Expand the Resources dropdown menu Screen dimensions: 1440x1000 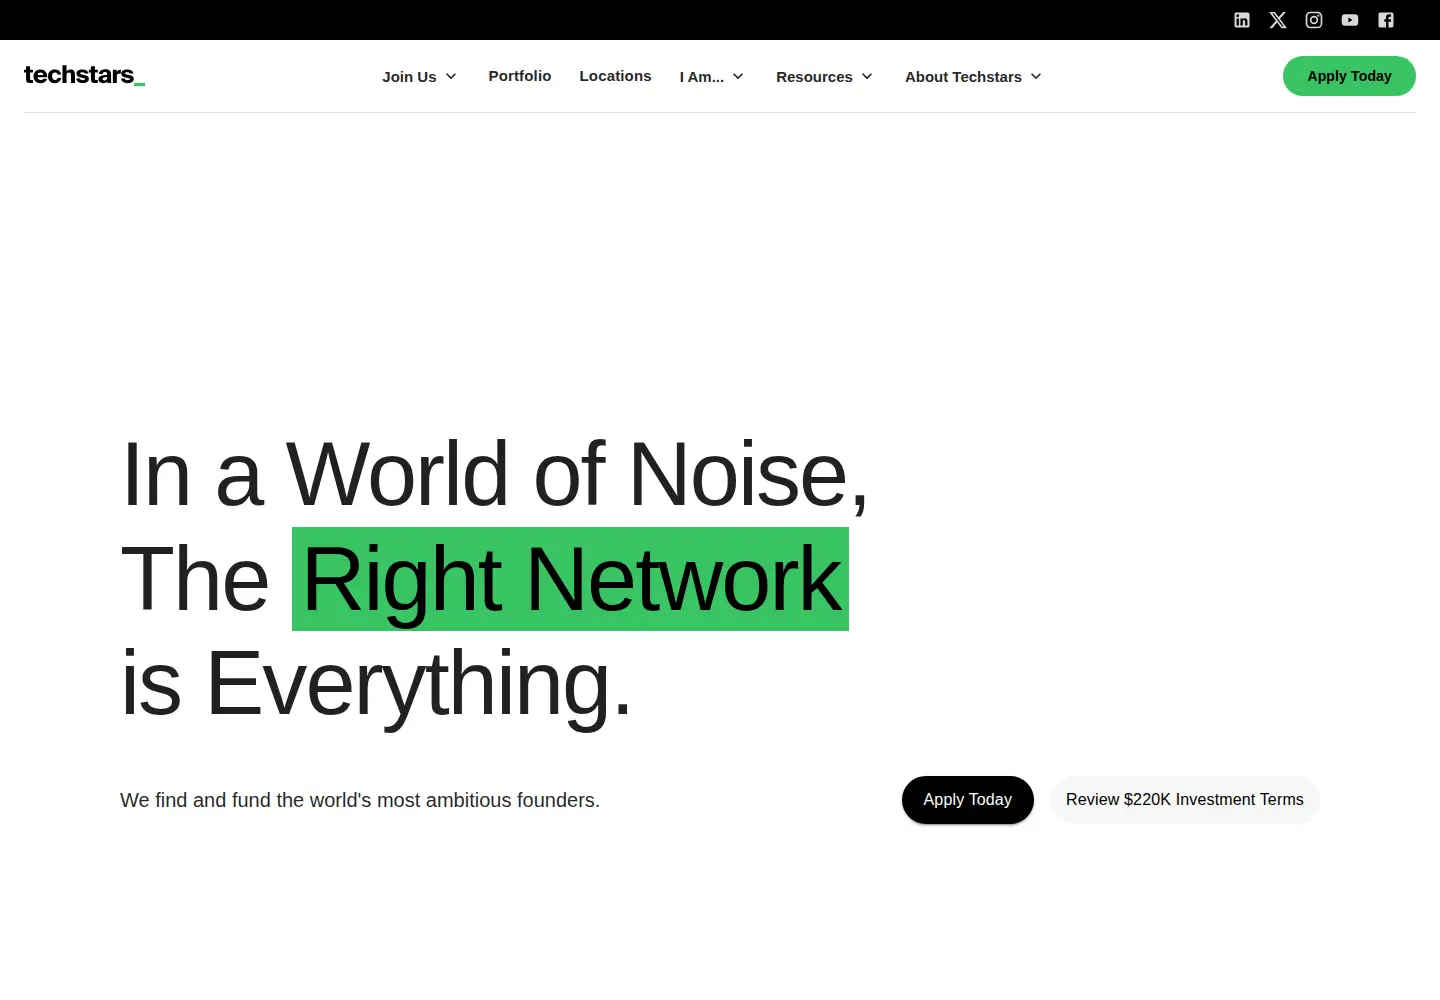[825, 77]
